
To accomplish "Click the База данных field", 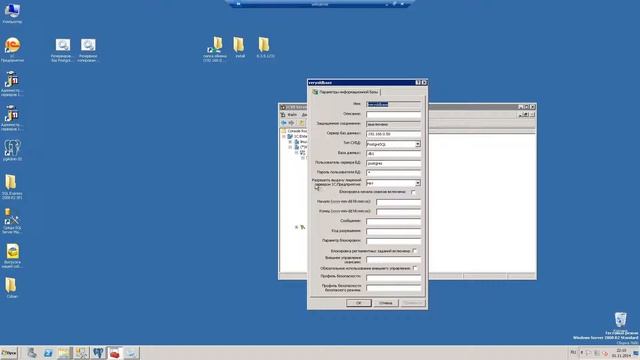I will click(393, 153).
